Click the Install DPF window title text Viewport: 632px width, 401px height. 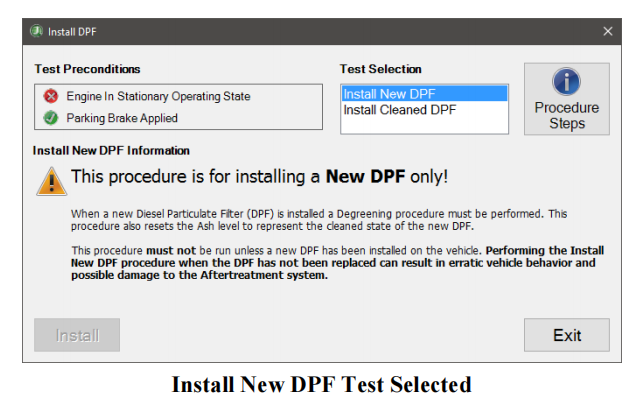coord(72,32)
